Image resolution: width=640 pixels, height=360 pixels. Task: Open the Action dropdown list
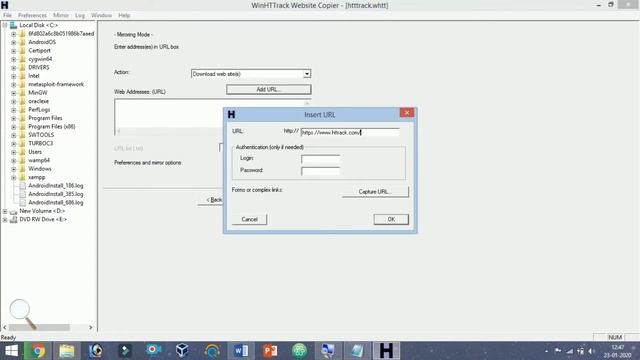(x=307, y=74)
